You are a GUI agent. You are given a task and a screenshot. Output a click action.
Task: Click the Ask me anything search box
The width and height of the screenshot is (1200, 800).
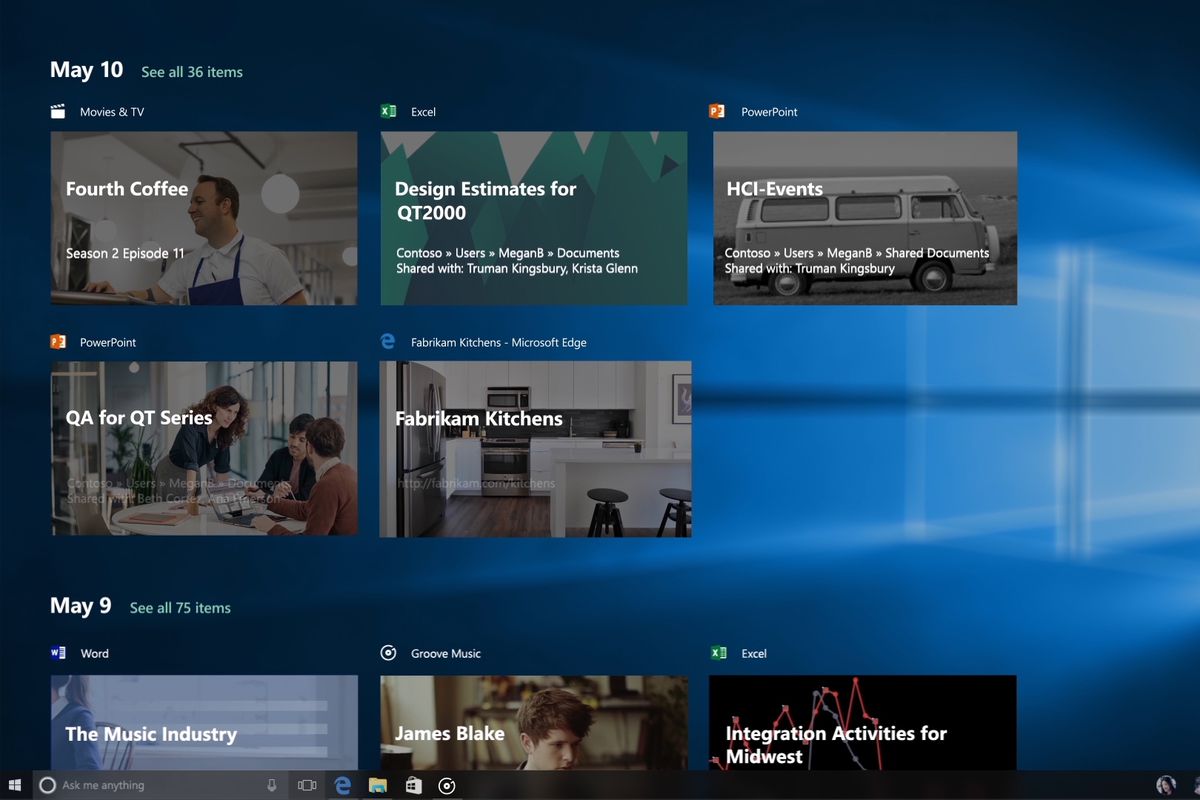(150, 786)
